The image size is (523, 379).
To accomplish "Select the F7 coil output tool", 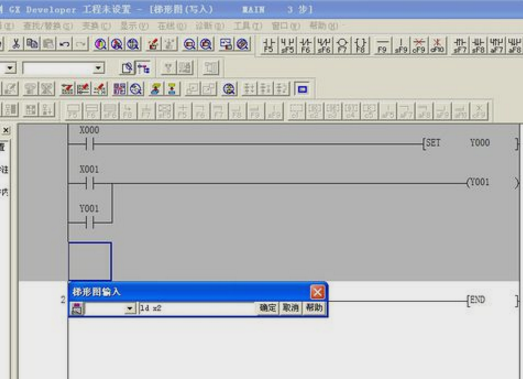I will (342, 45).
